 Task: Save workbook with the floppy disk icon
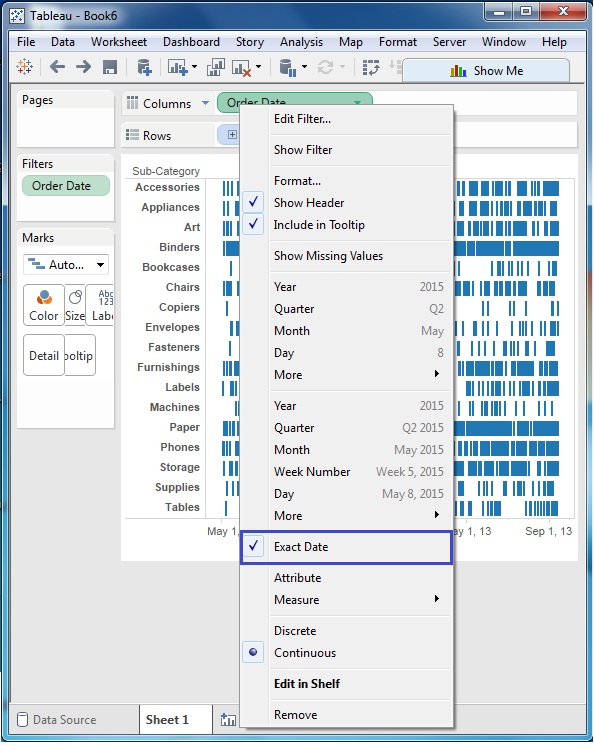(x=110, y=67)
